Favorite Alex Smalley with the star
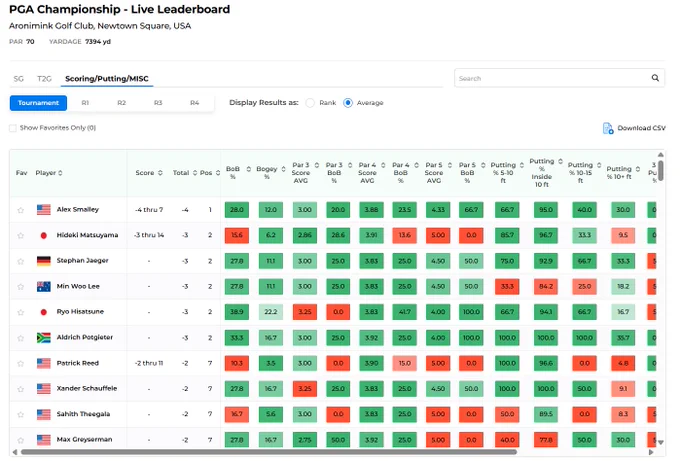Image resolution: width=680 pixels, height=461 pixels. click(x=20, y=210)
